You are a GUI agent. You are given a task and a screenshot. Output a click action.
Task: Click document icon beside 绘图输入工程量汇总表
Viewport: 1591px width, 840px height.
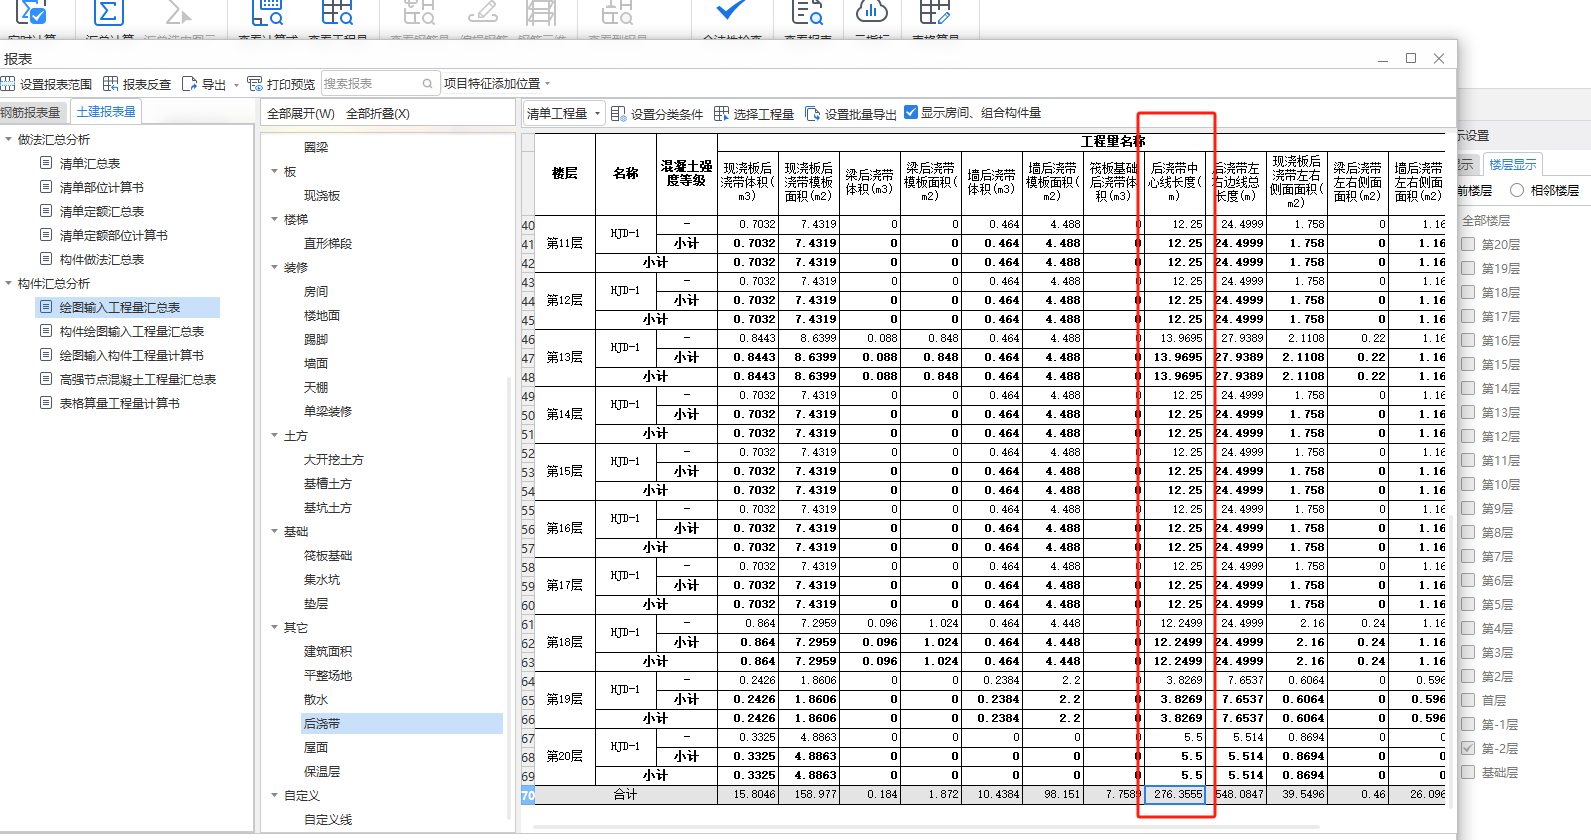(46, 306)
